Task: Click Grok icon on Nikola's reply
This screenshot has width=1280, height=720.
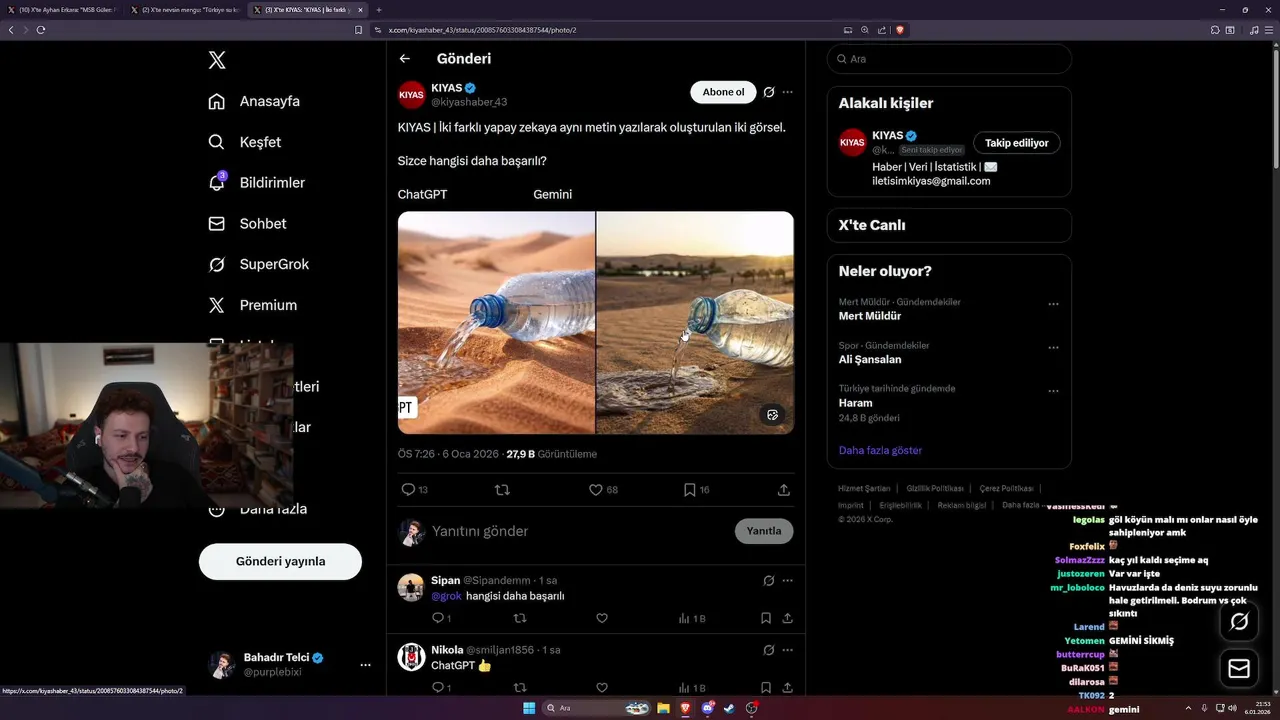Action: tap(769, 649)
